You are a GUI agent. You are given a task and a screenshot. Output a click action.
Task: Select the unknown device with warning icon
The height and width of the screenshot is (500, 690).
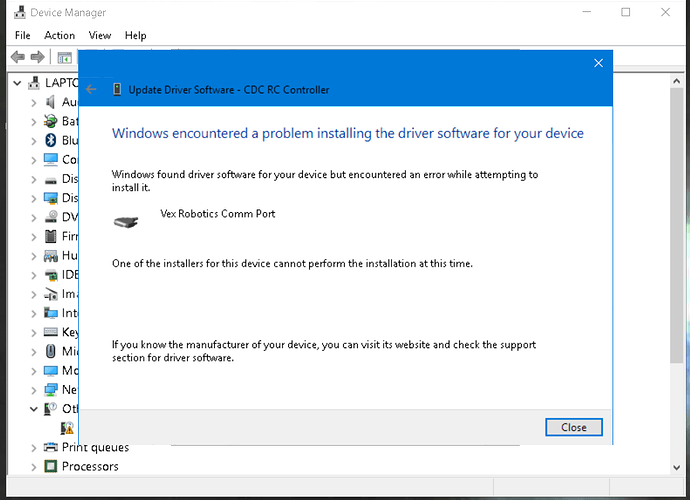coord(67,428)
